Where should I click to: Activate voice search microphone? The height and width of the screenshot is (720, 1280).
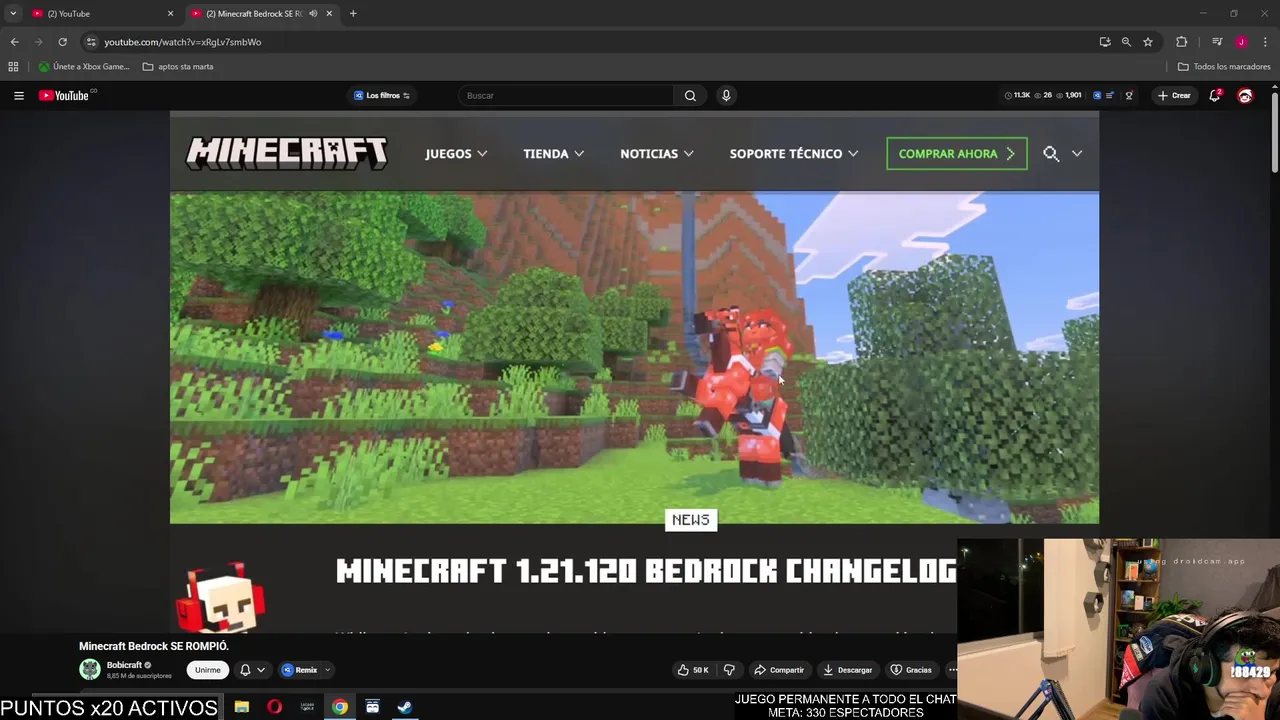click(x=726, y=95)
